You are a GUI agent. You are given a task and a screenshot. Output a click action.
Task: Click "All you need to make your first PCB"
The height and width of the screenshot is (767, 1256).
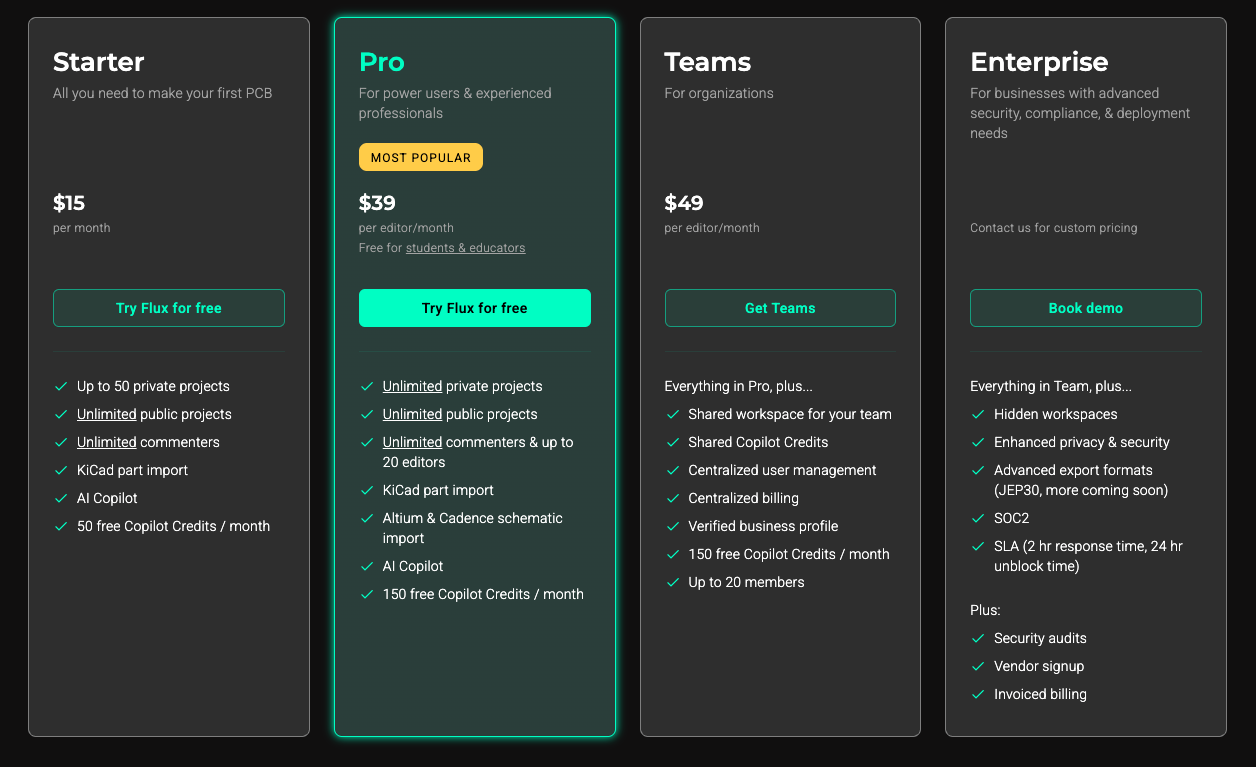point(163,93)
